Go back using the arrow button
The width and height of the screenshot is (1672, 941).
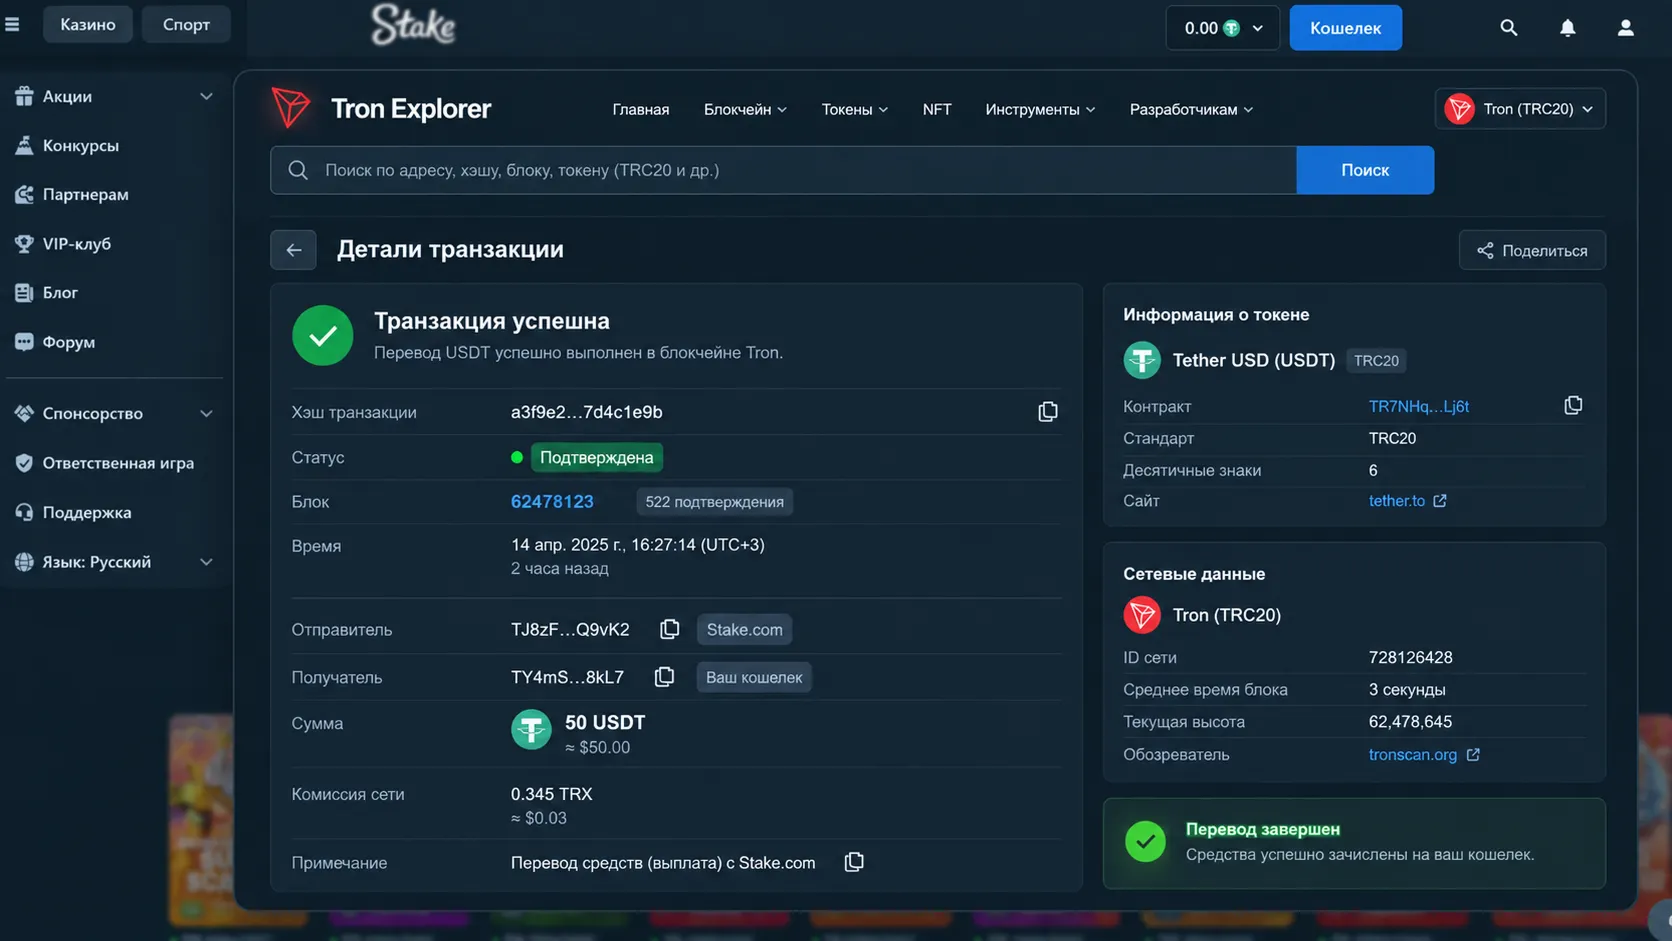pyautogui.click(x=293, y=250)
